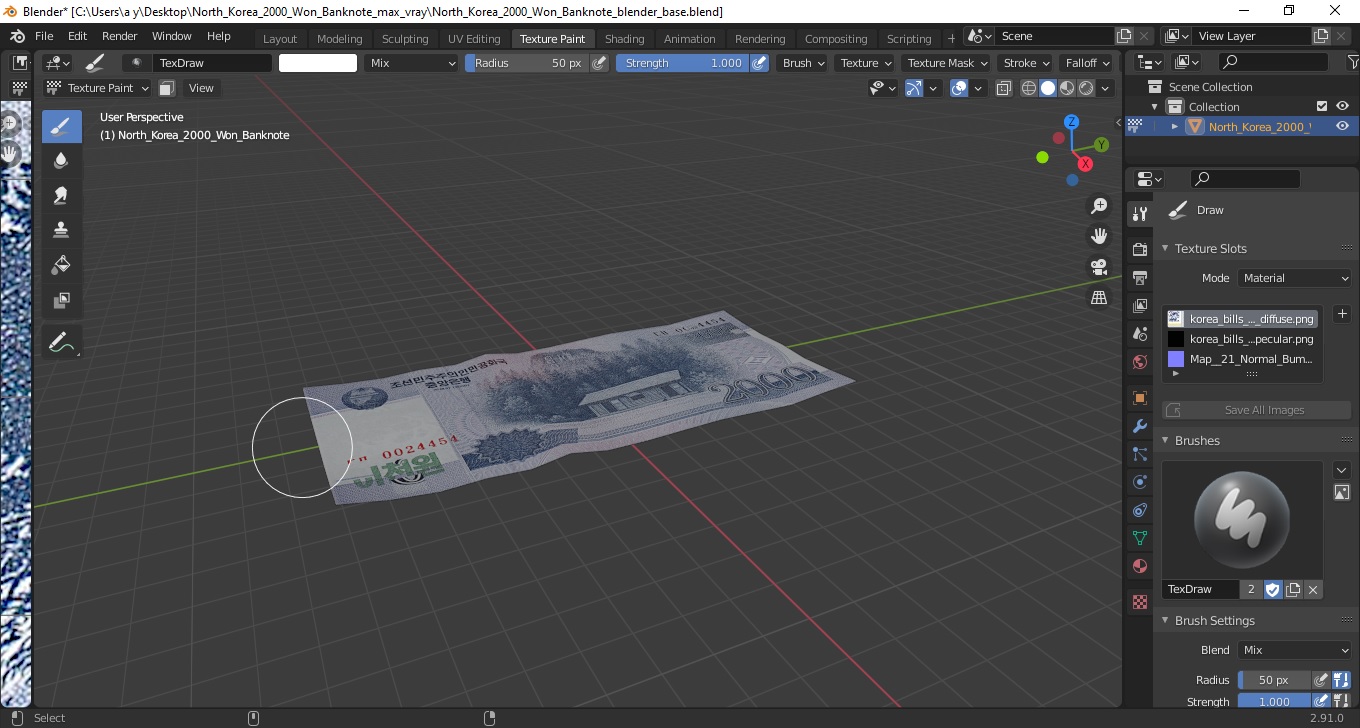Toggle the camera view icon

click(x=1099, y=267)
